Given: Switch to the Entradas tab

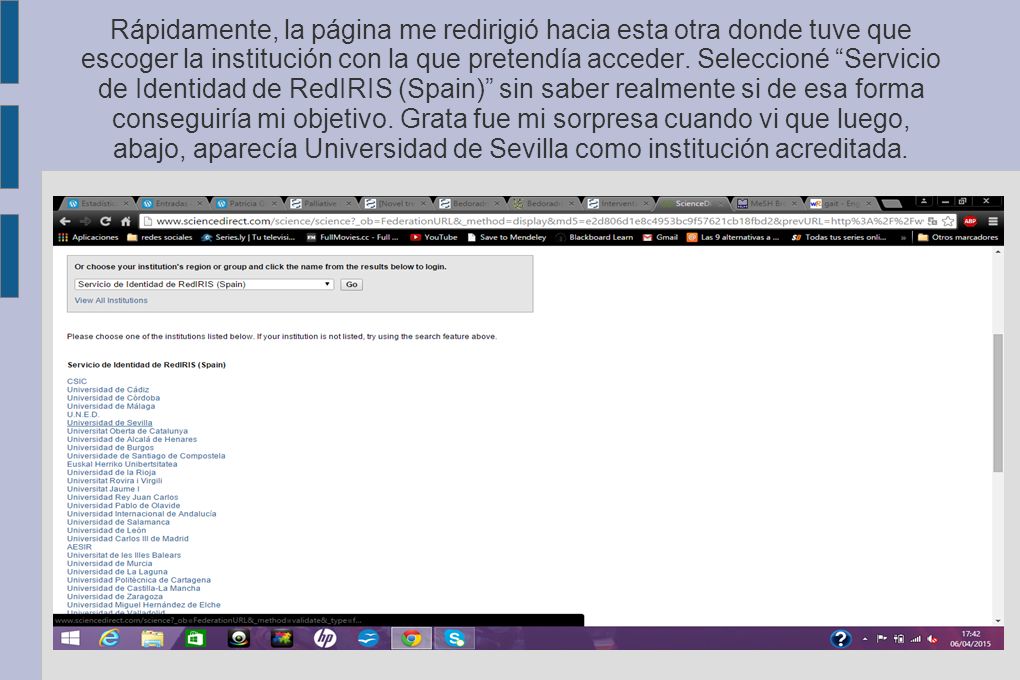Looking at the screenshot, I should pyautogui.click(x=172, y=204).
